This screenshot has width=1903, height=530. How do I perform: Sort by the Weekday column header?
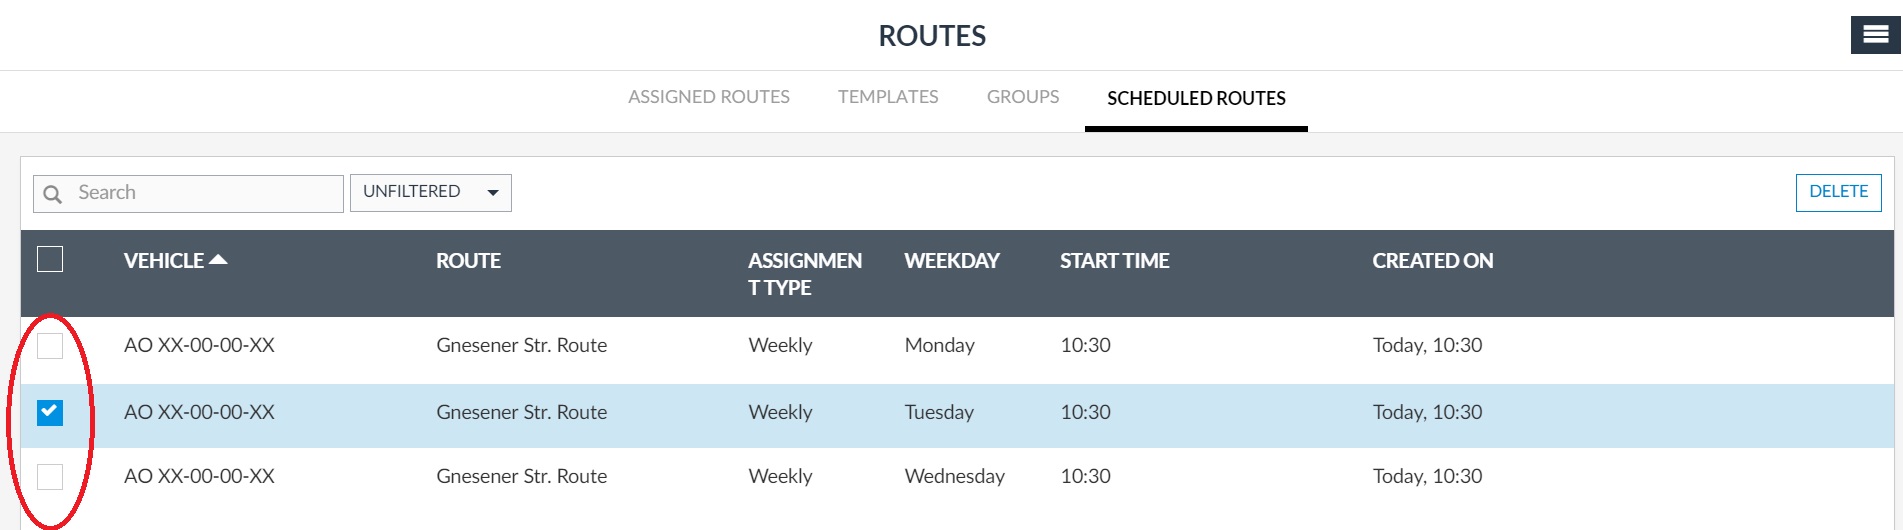point(951,261)
